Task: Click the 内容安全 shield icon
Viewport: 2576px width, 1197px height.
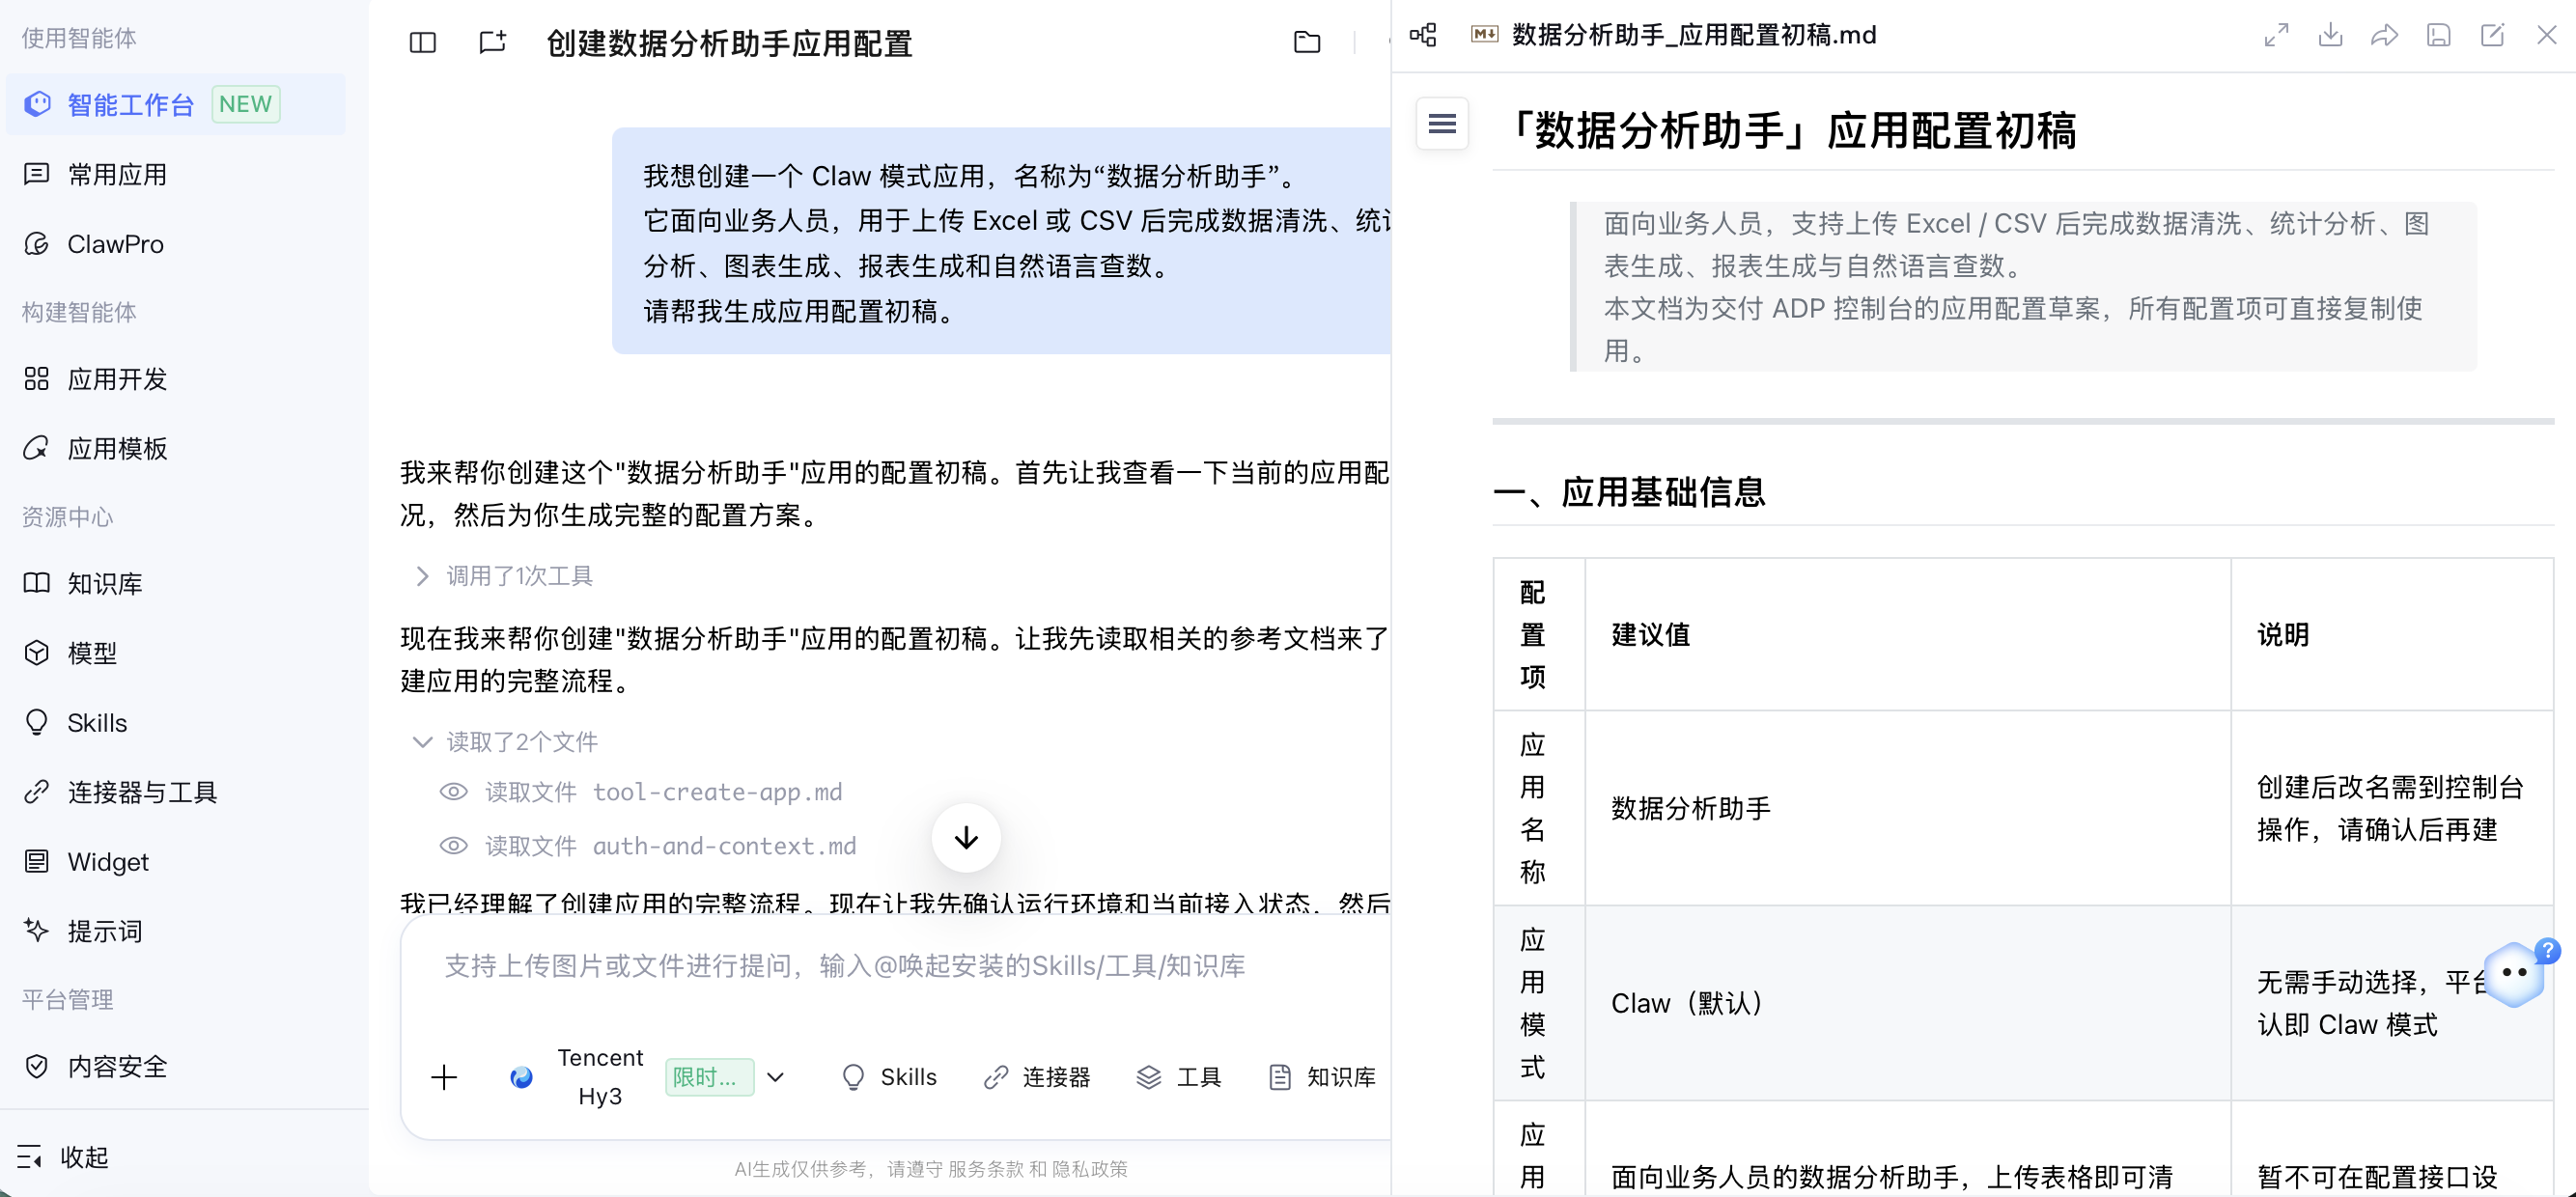Action: pyautogui.click(x=37, y=1066)
